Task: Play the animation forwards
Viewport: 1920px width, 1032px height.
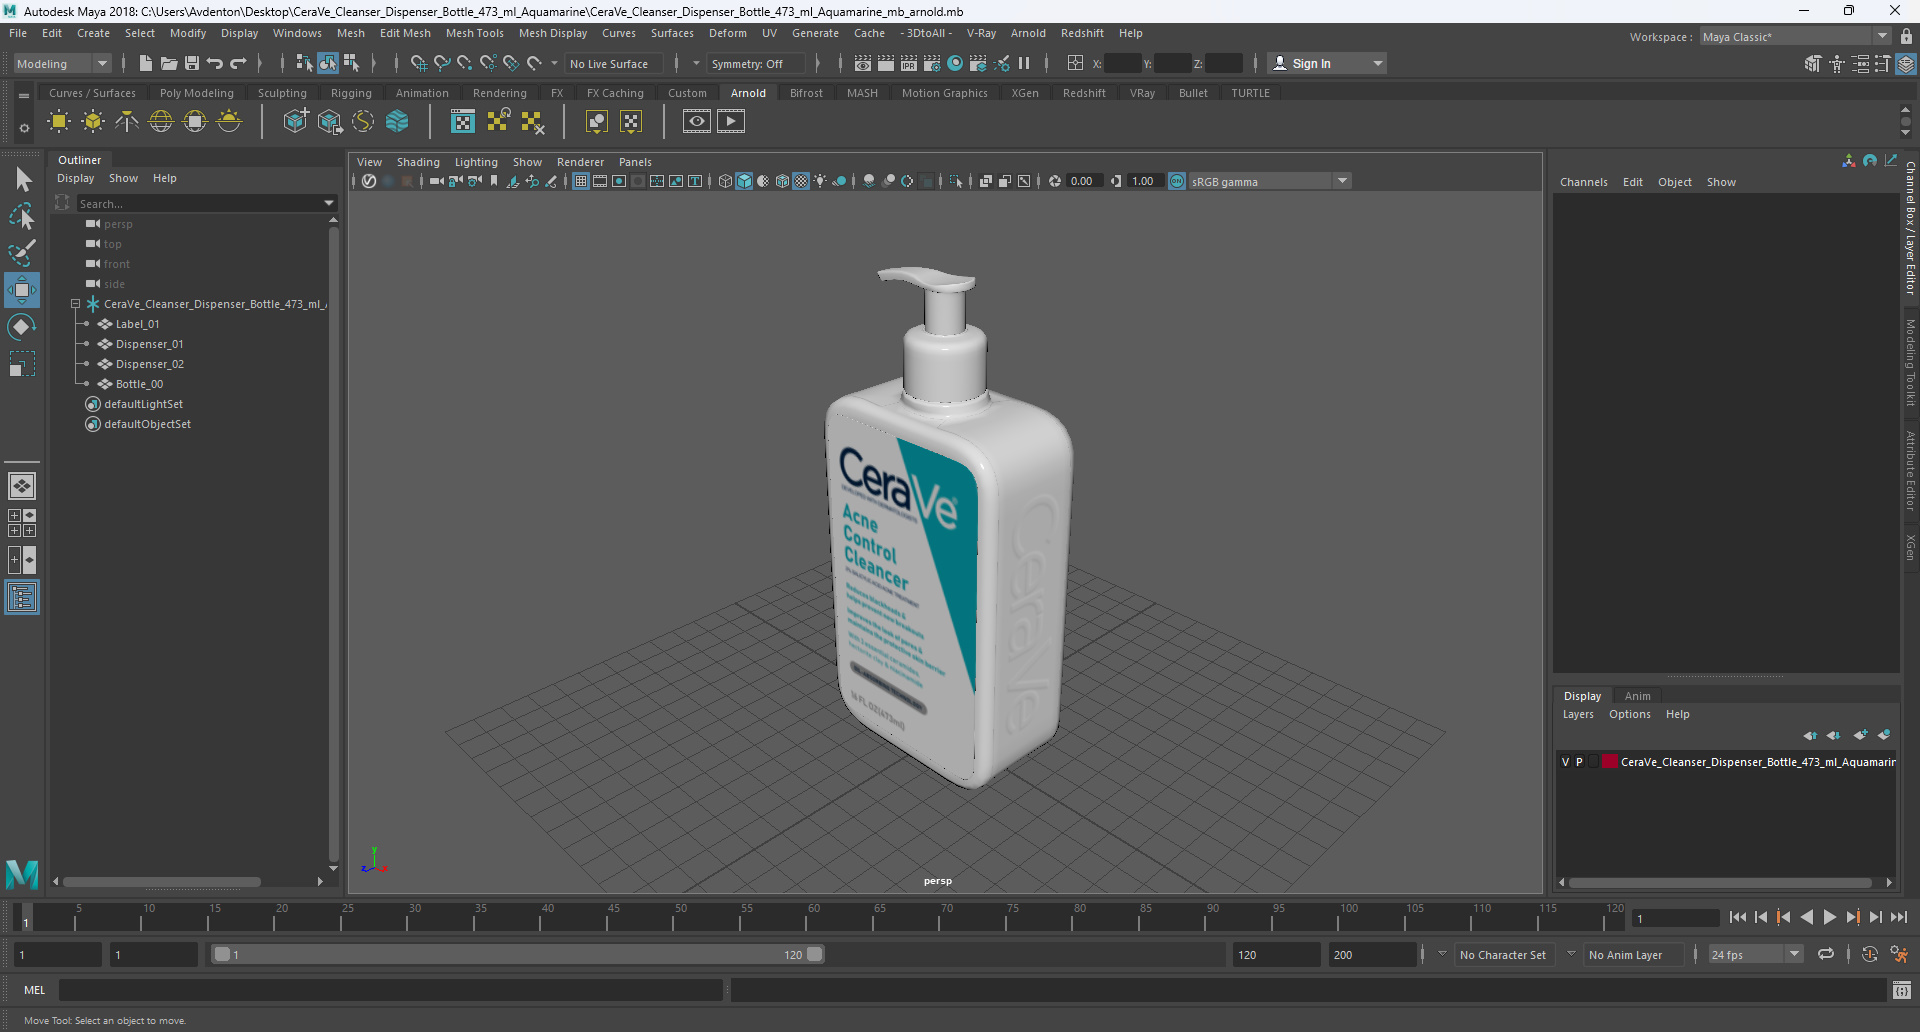Action: 1829,917
